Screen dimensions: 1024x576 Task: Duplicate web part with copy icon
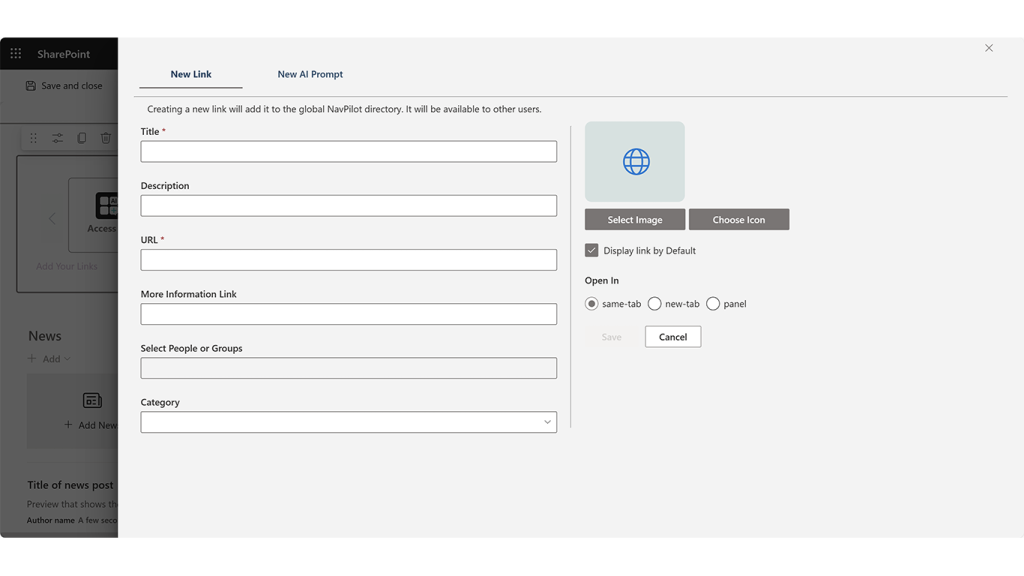point(82,138)
